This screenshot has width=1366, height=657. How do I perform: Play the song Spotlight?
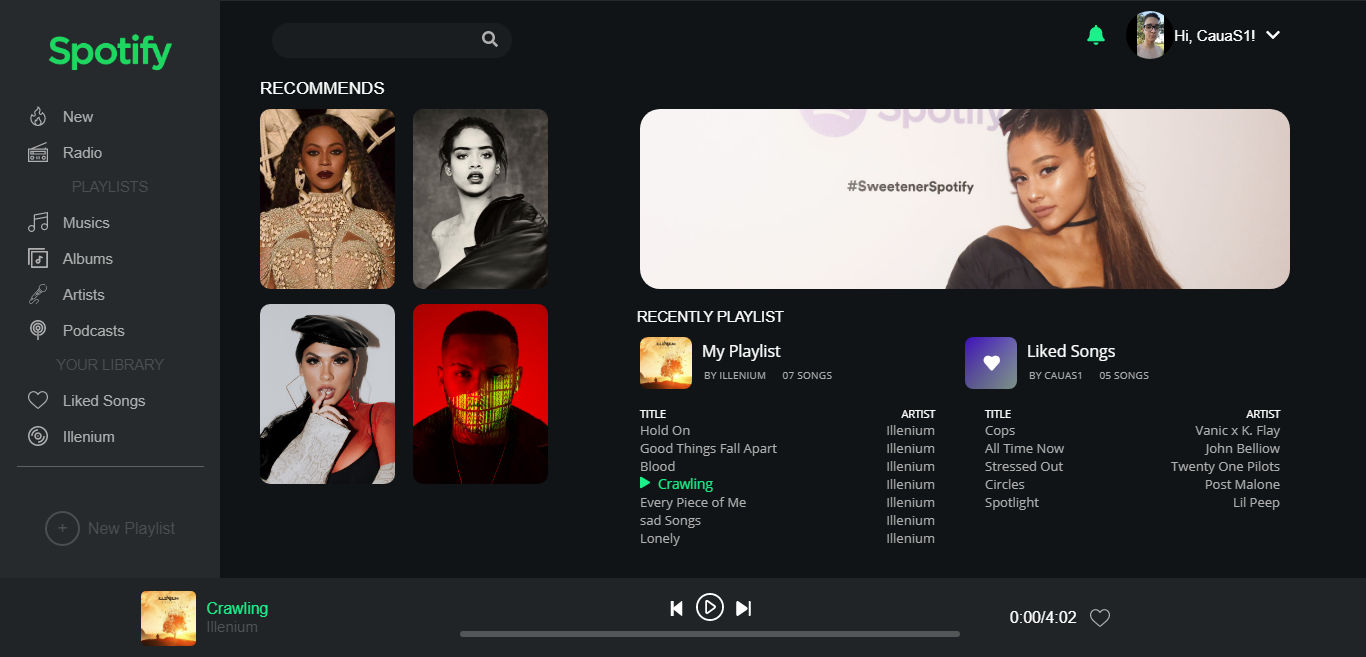(1012, 503)
